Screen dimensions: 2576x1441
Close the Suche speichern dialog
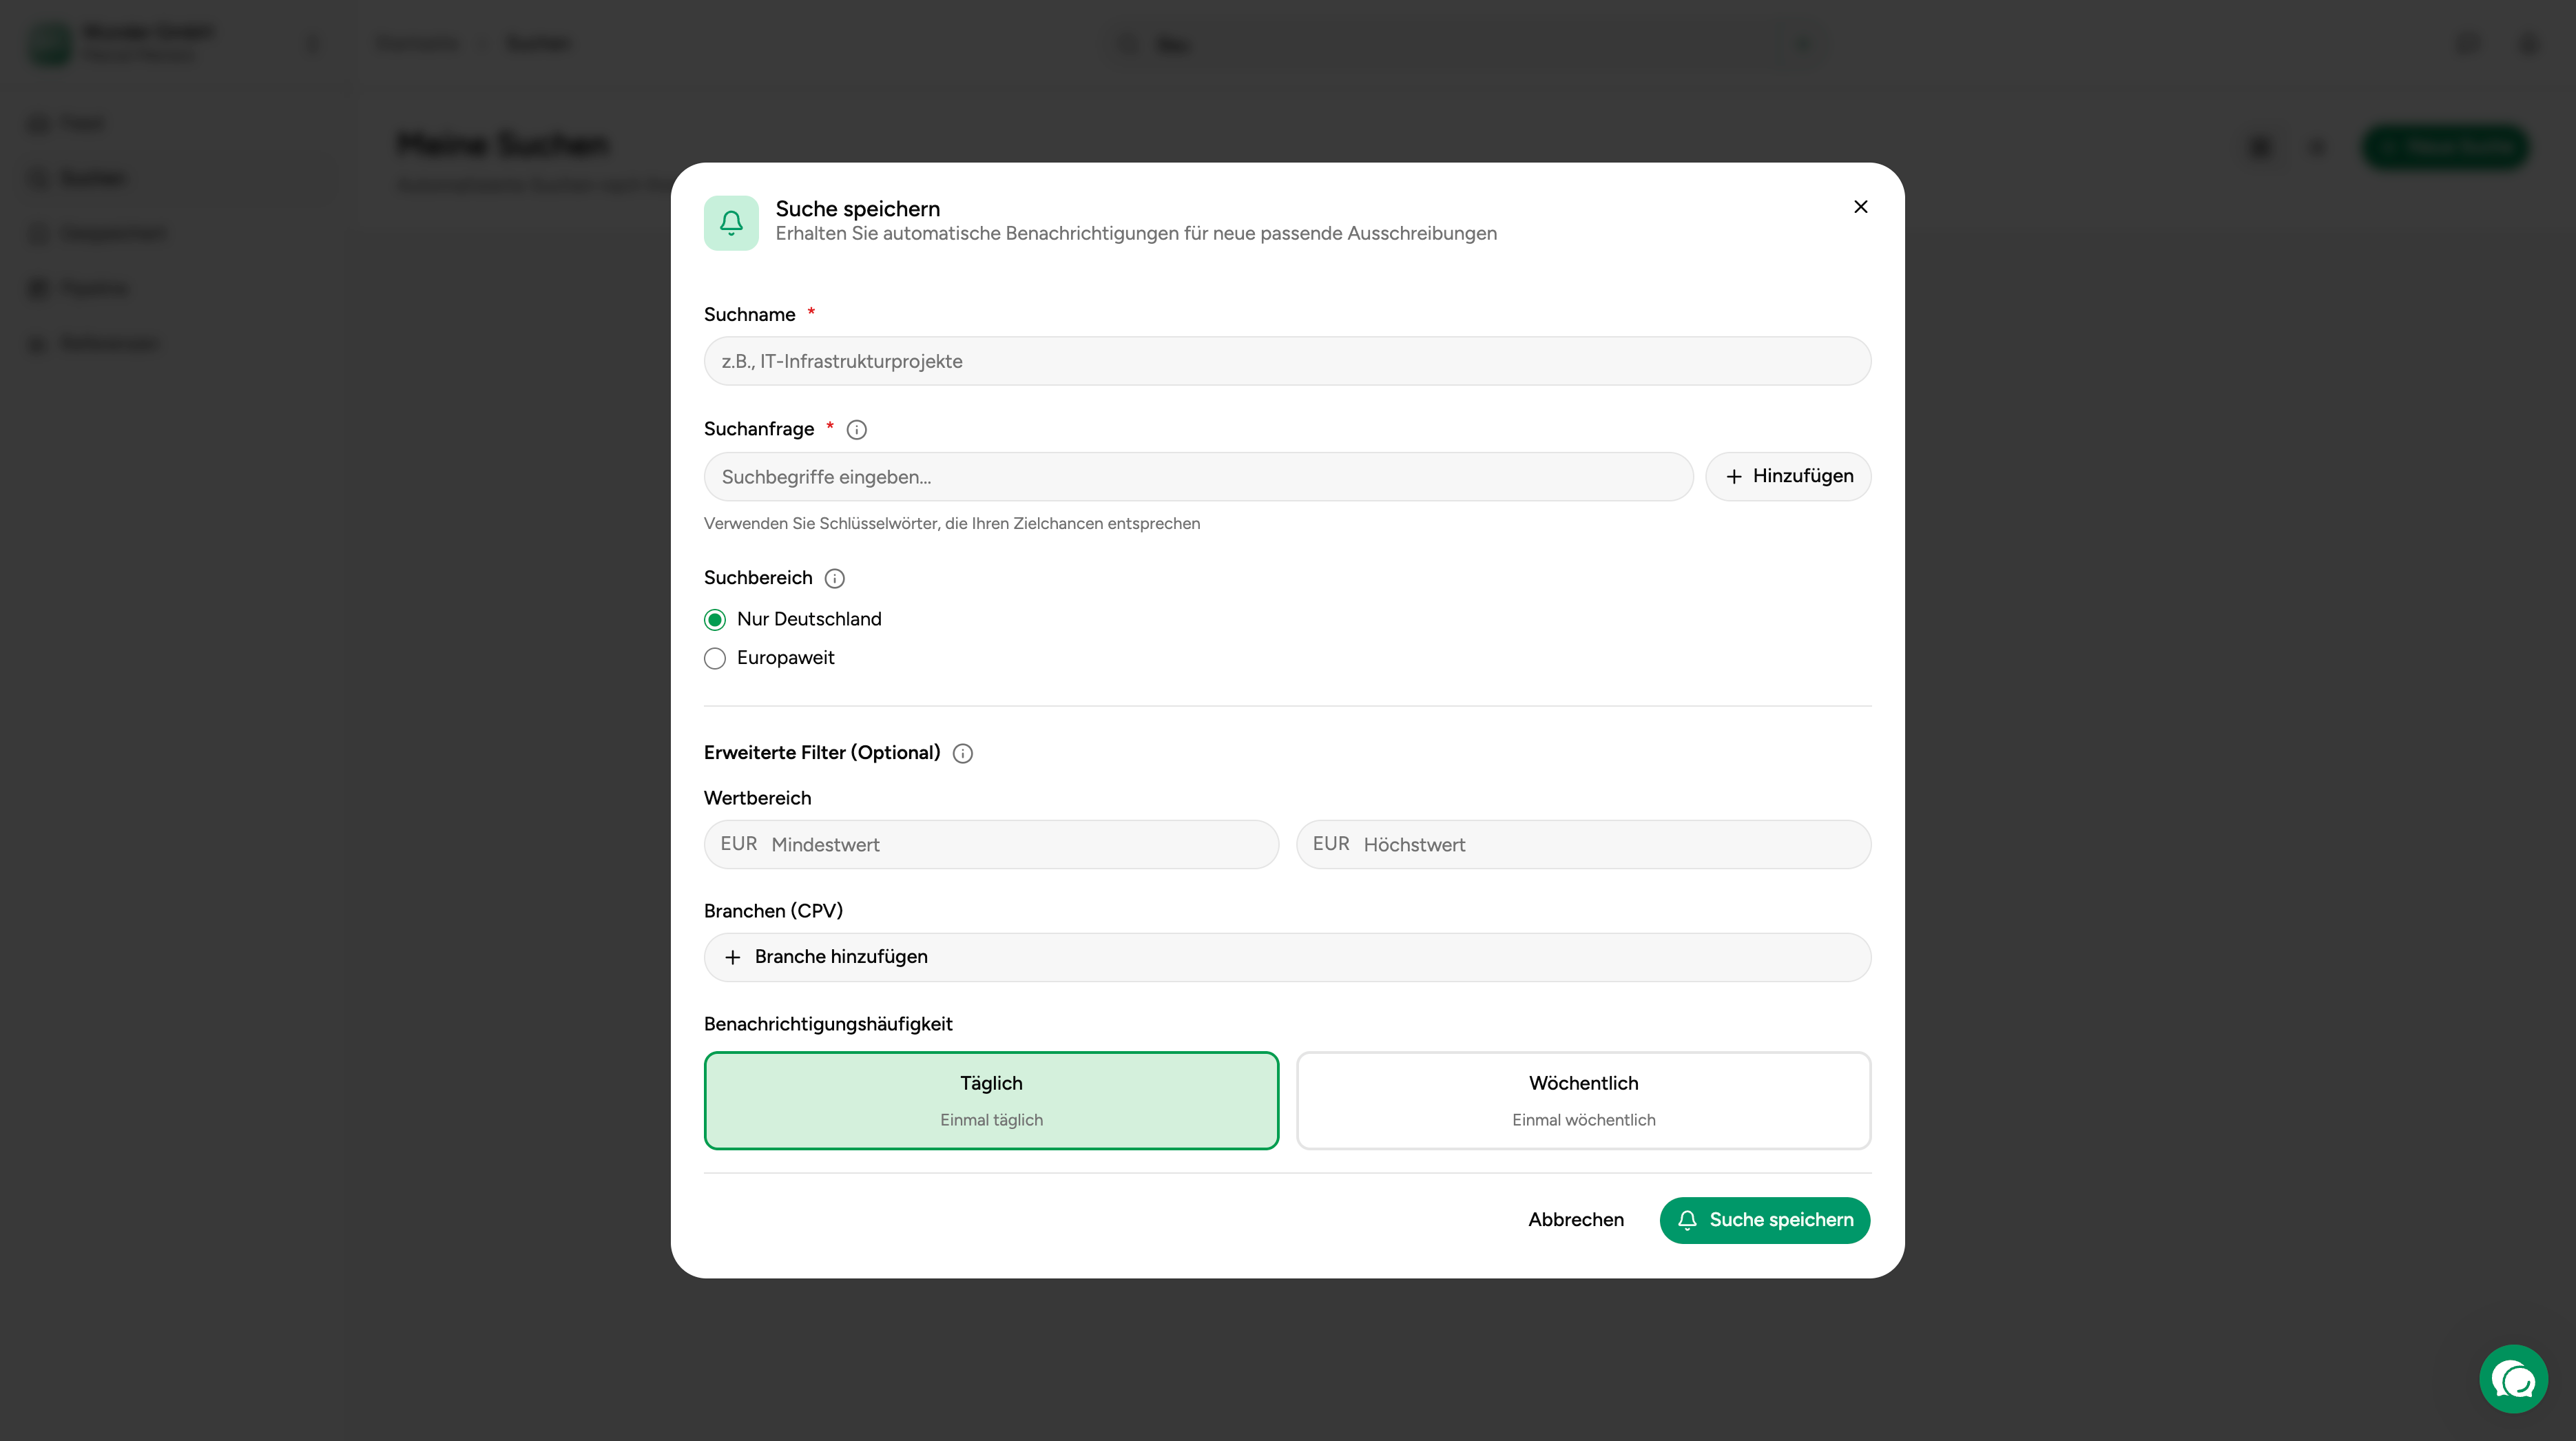(x=1860, y=207)
